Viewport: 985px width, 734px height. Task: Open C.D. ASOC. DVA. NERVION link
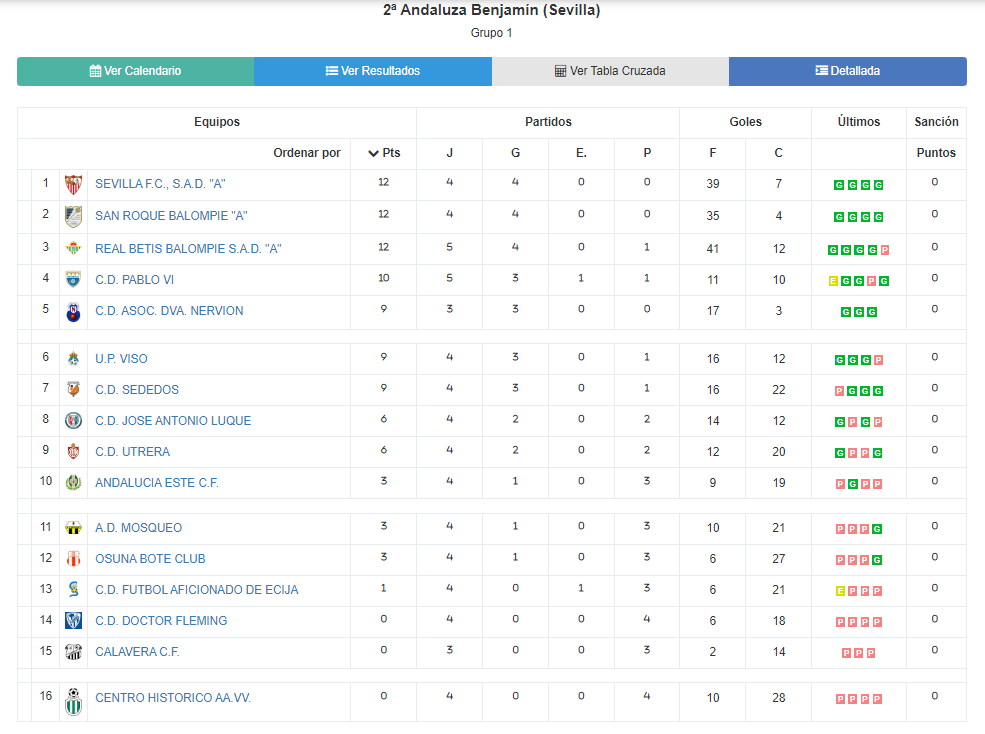[169, 310]
